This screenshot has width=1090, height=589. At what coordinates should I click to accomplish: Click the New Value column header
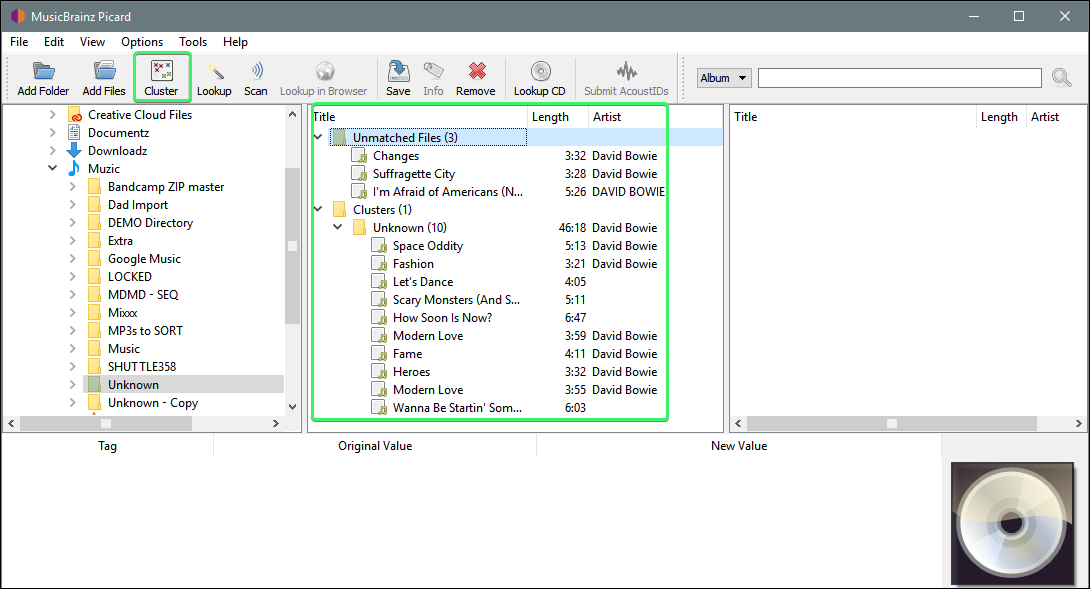coord(739,446)
